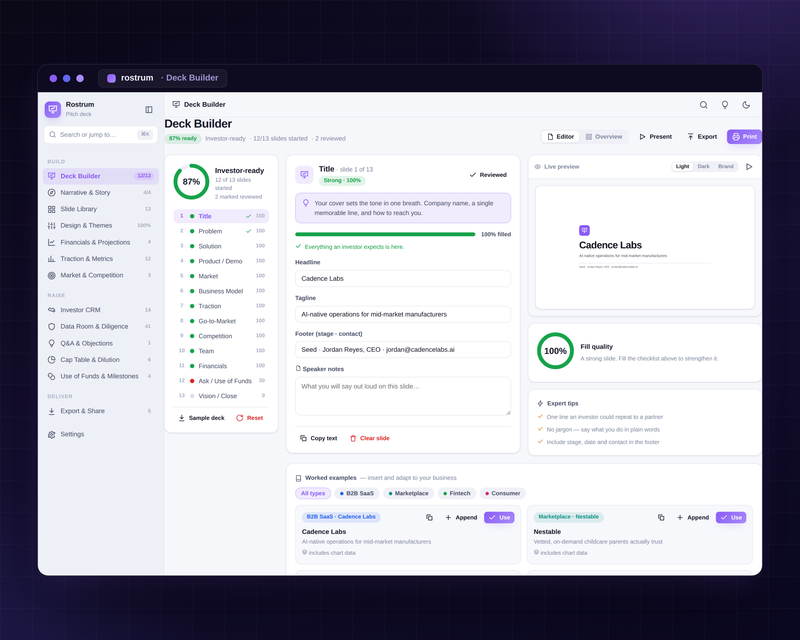
Task: Switch to the Overview tab
Action: tap(604, 136)
